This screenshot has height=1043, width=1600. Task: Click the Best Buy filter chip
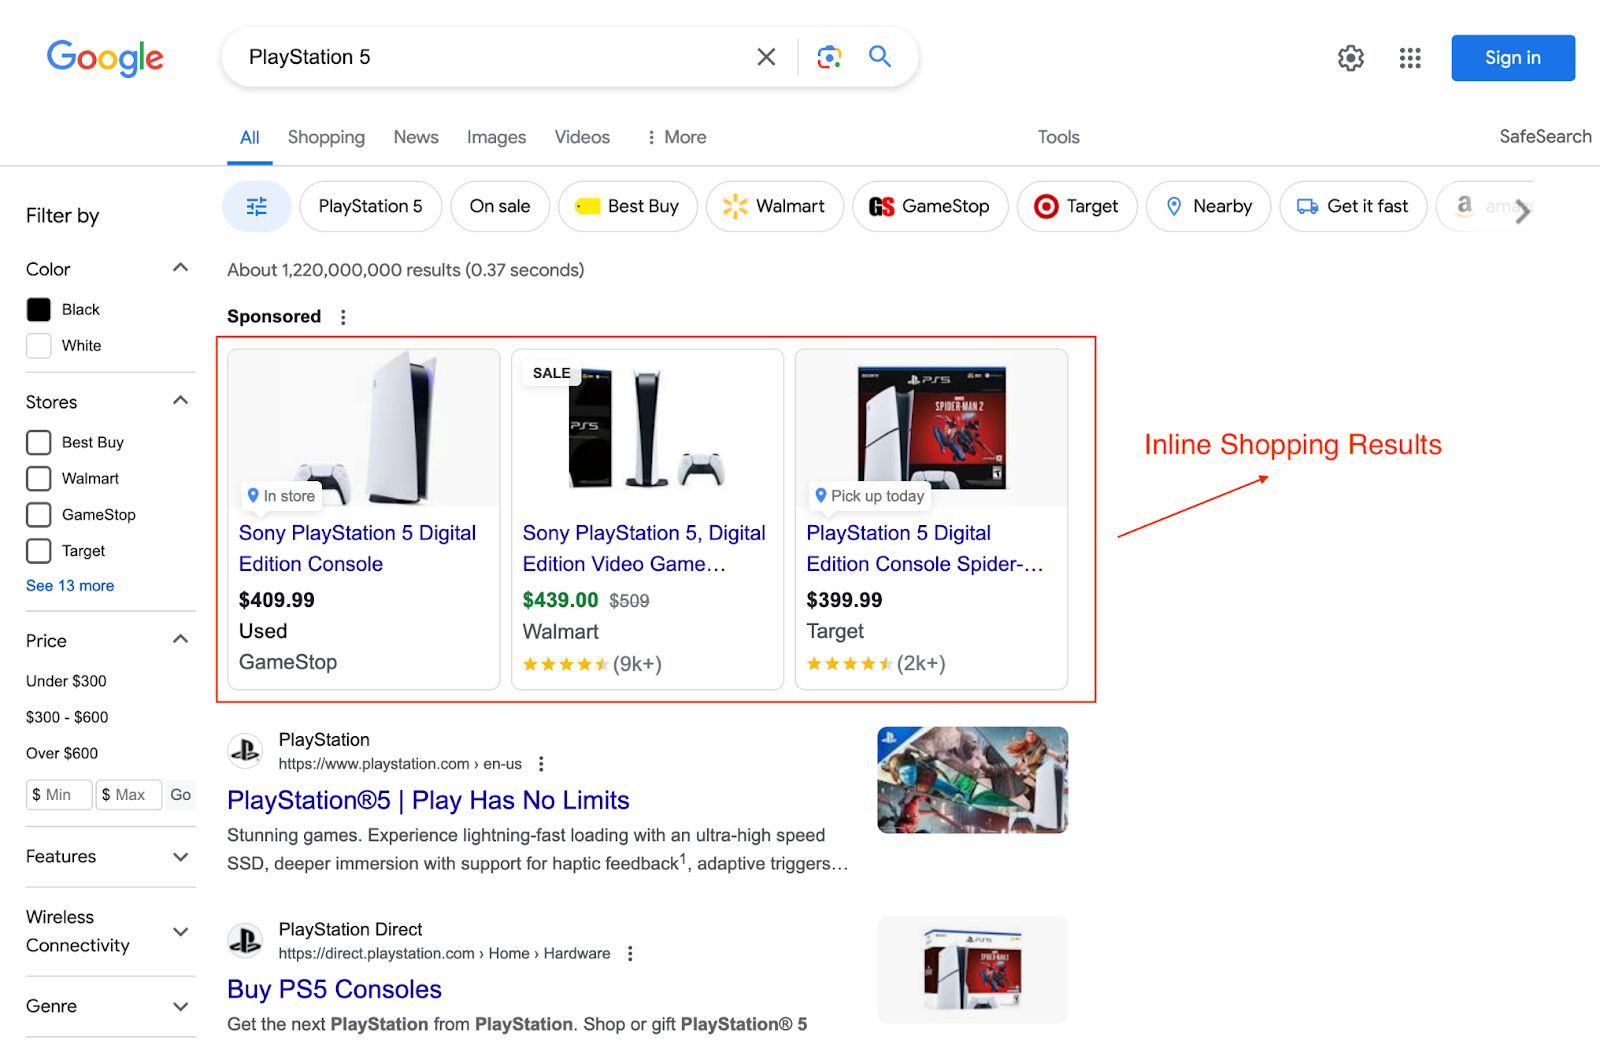pyautogui.click(x=628, y=206)
